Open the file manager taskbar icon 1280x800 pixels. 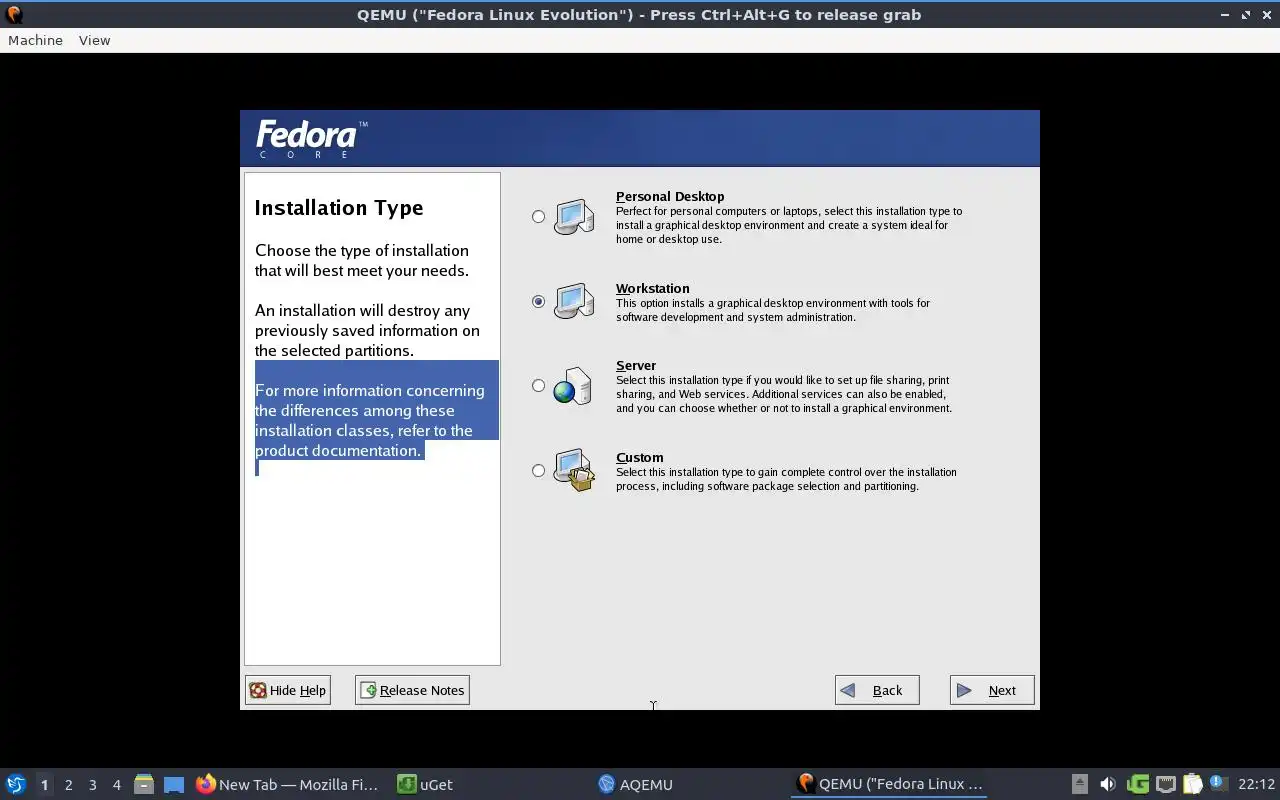pos(143,784)
